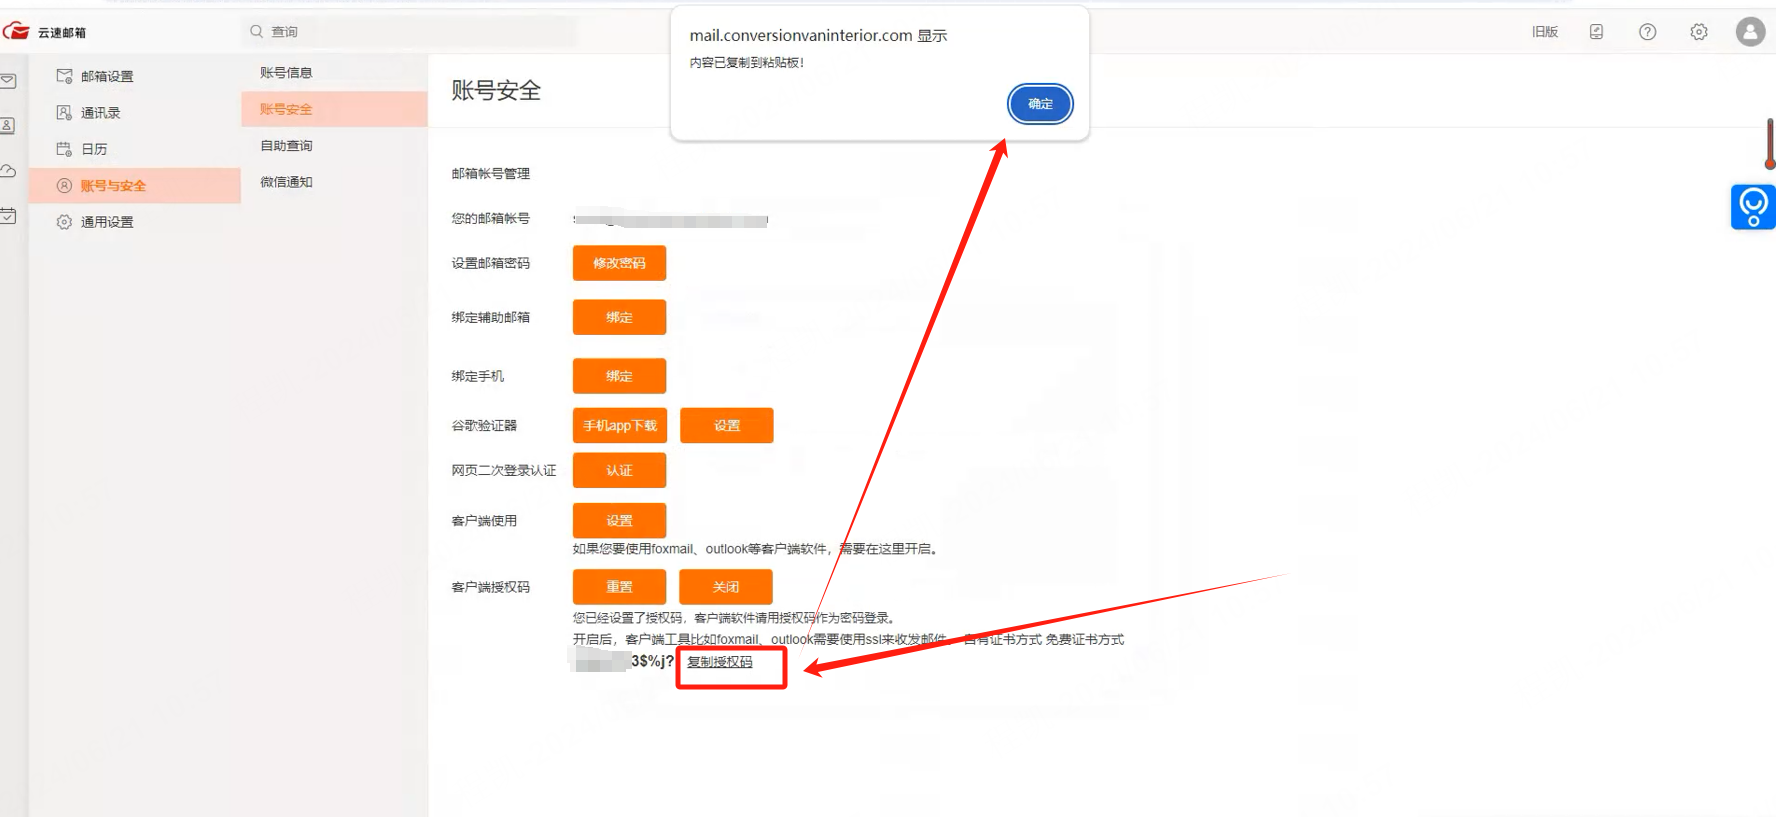Click 设置 for 客户端使用

point(619,520)
